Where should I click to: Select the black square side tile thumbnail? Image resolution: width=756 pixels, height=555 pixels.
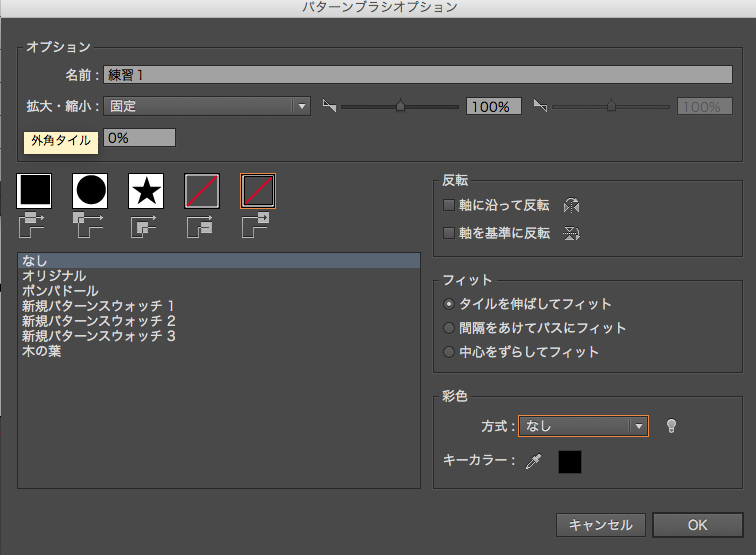[34, 191]
